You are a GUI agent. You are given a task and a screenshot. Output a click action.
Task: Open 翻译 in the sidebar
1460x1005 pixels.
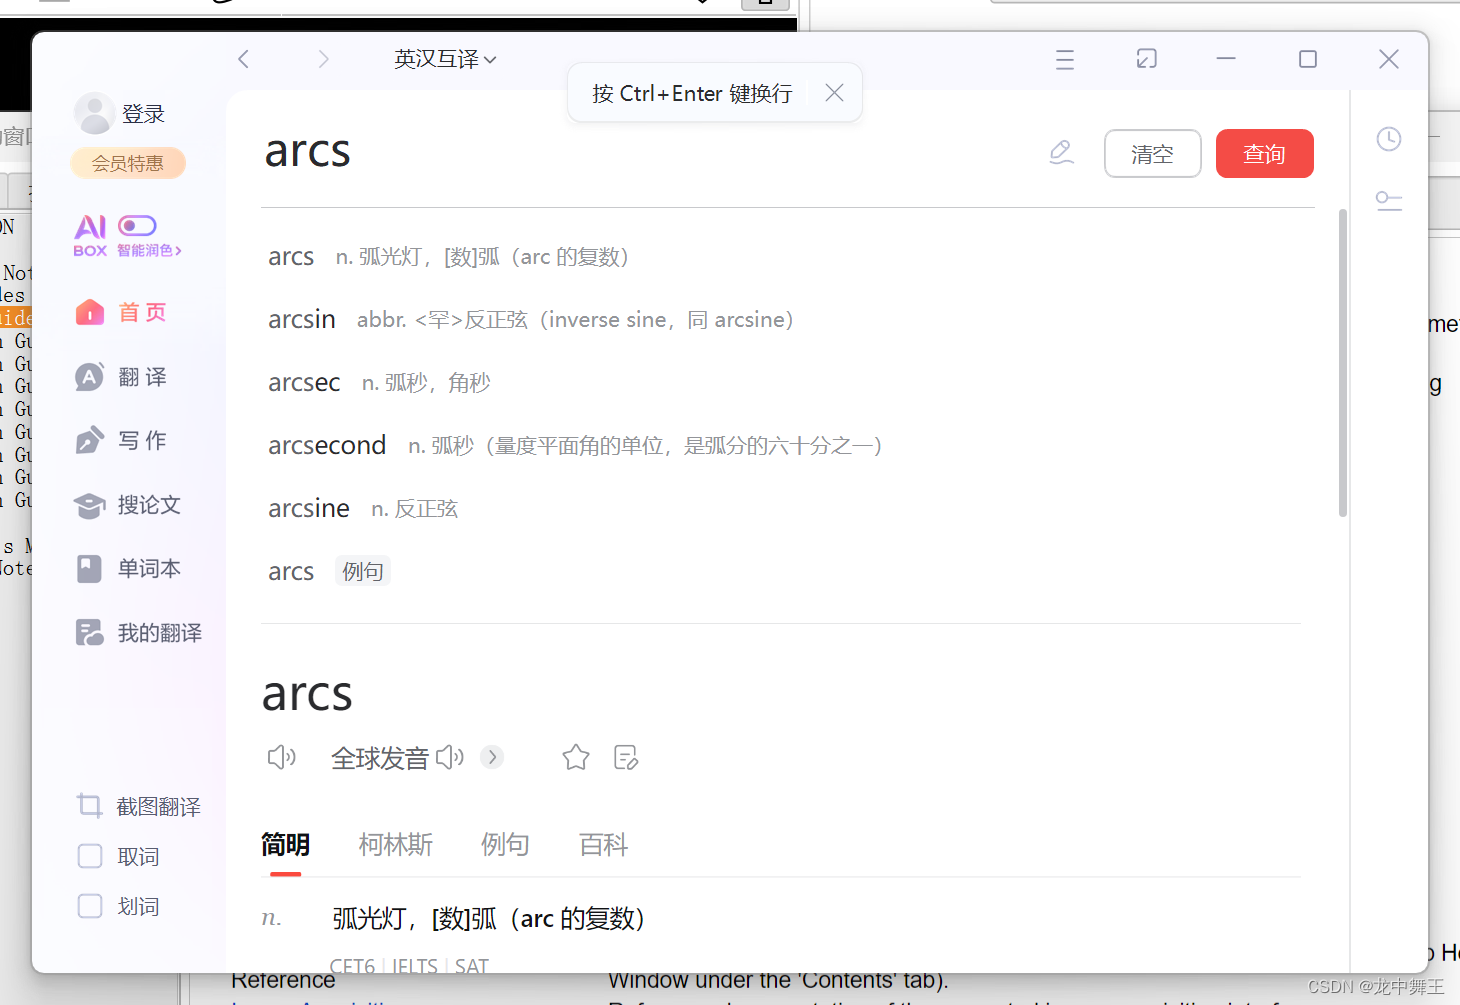[121, 377]
